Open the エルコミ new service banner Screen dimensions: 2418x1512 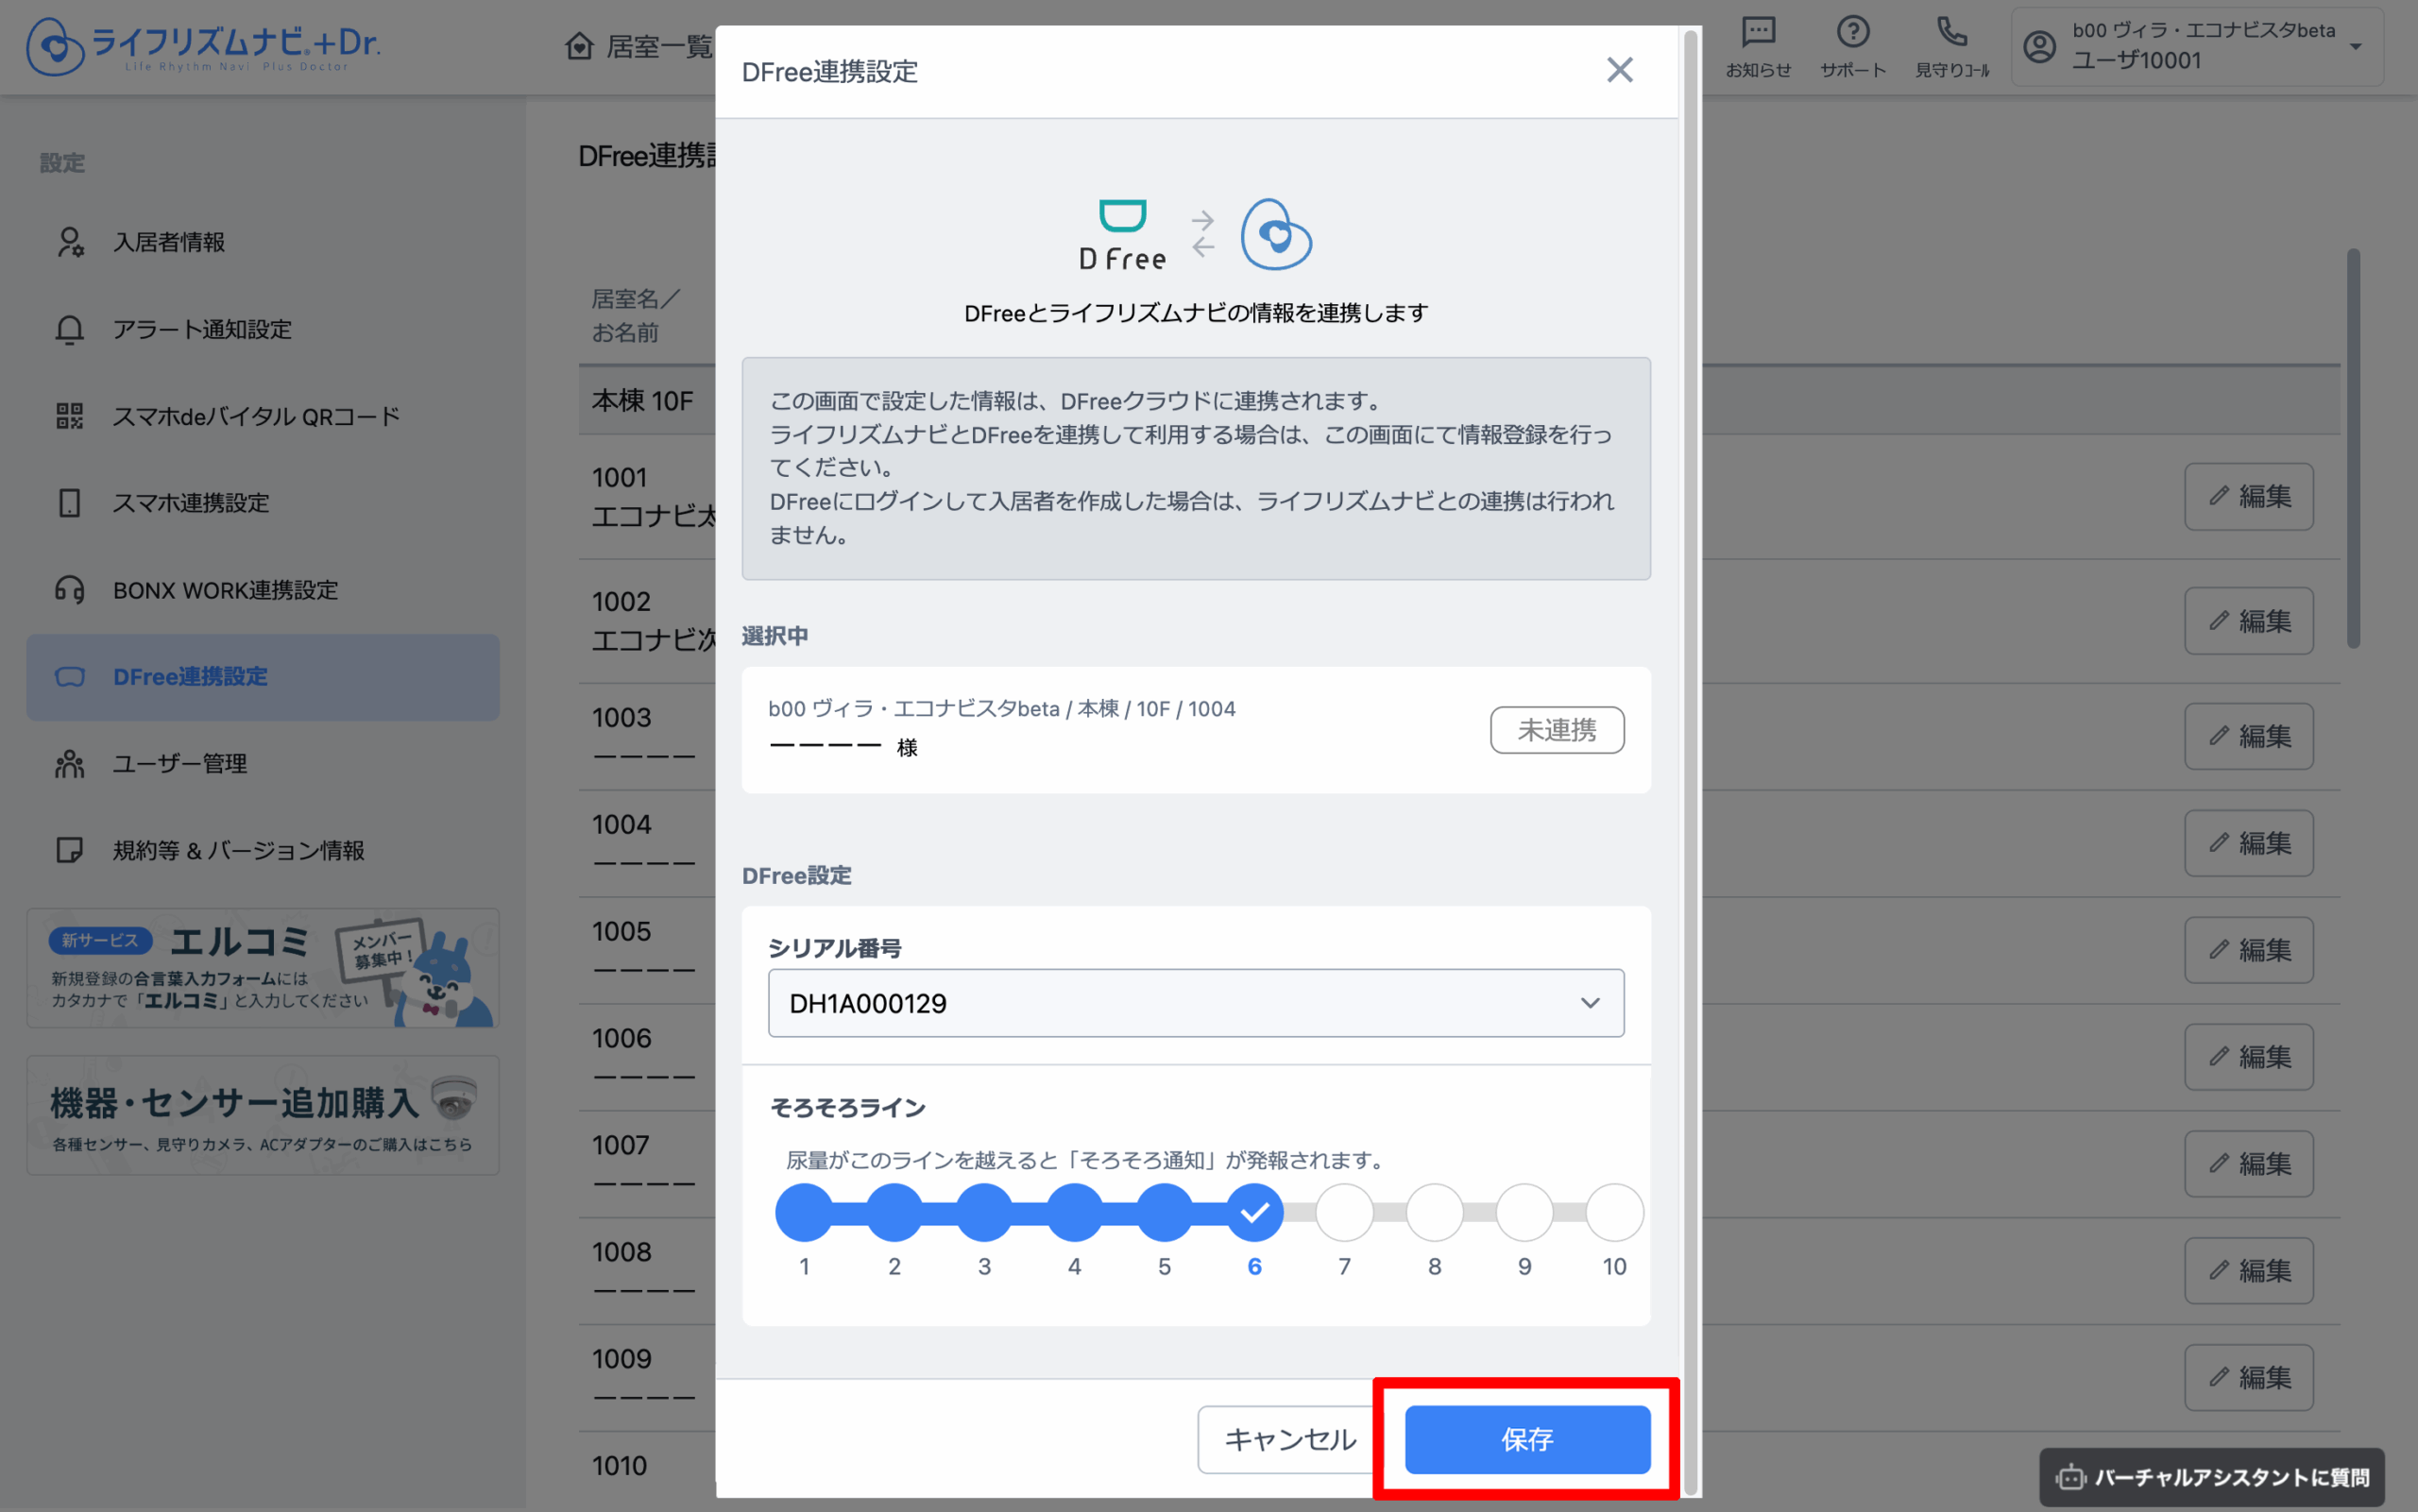263,968
